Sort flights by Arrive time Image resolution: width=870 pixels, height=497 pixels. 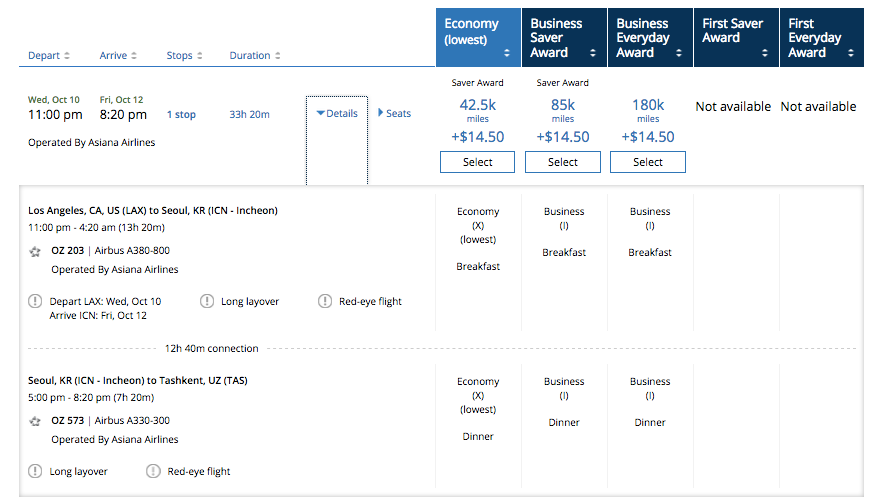pyautogui.click(x=118, y=56)
